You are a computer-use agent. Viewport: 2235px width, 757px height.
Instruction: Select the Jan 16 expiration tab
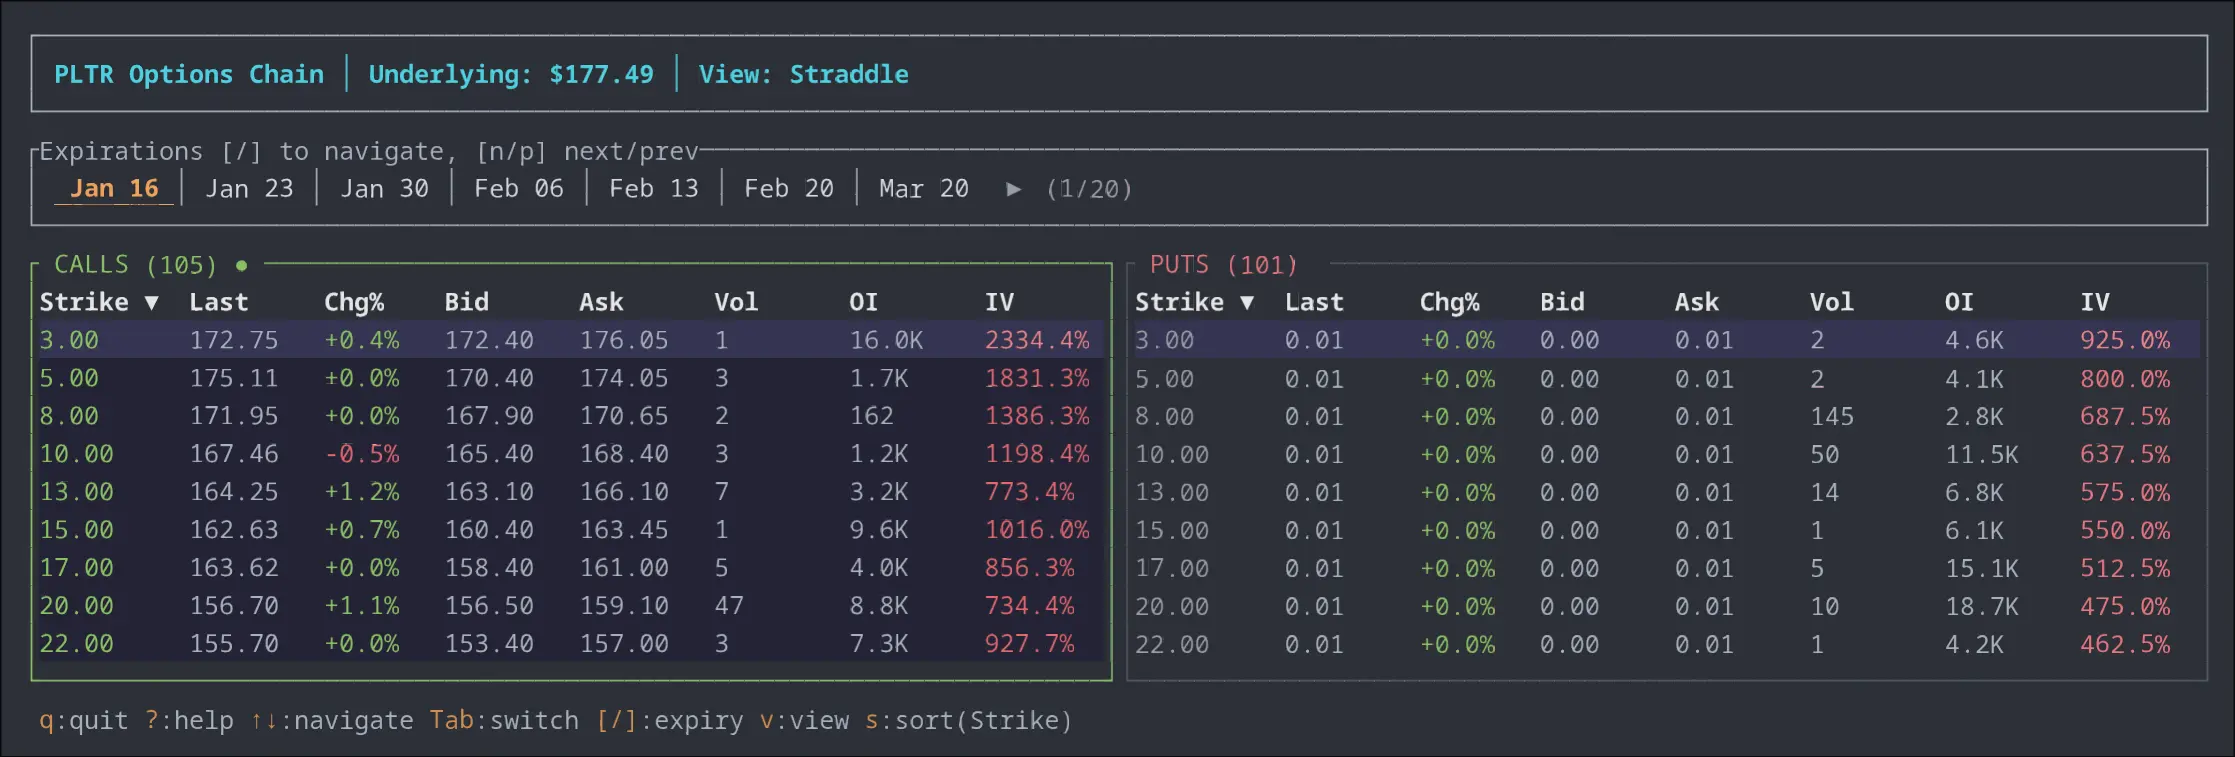coord(114,188)
